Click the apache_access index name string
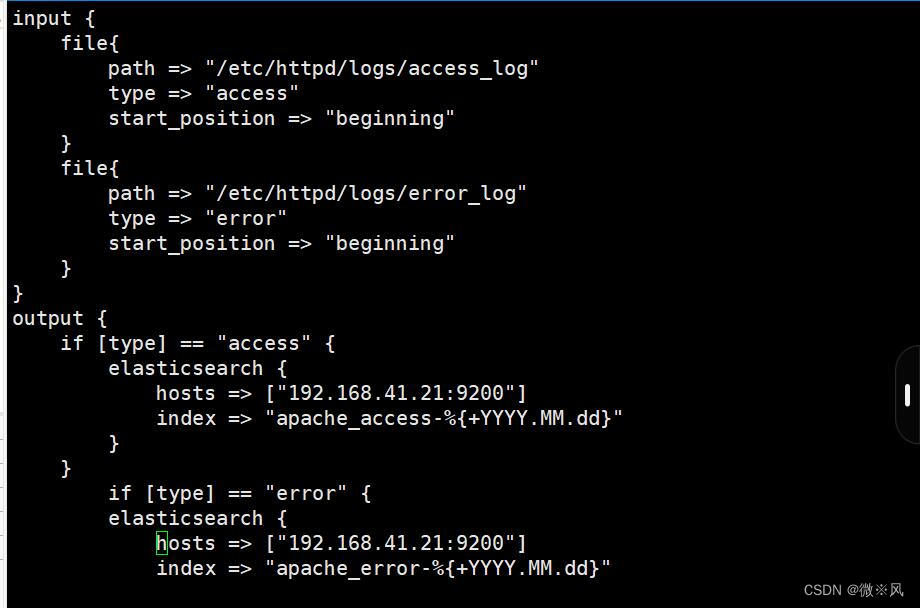 (x=444, y=418)
